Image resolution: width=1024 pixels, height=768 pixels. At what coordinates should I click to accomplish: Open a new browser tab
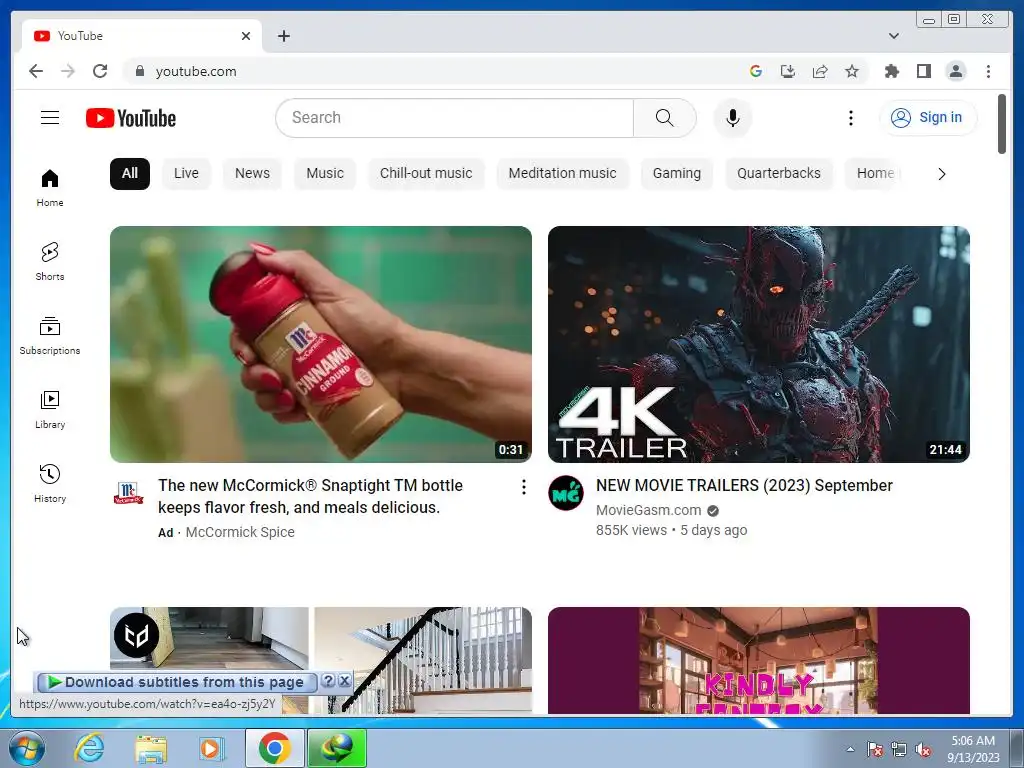pyautogui.click(x=283, y=36)
